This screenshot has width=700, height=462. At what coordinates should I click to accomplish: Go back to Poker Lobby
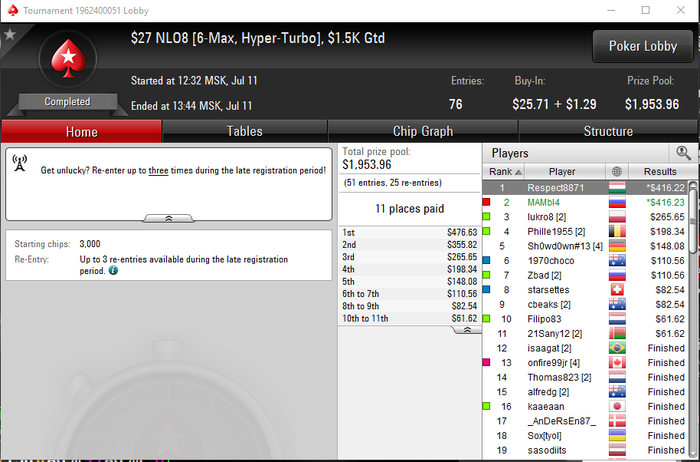pos(643,46)
